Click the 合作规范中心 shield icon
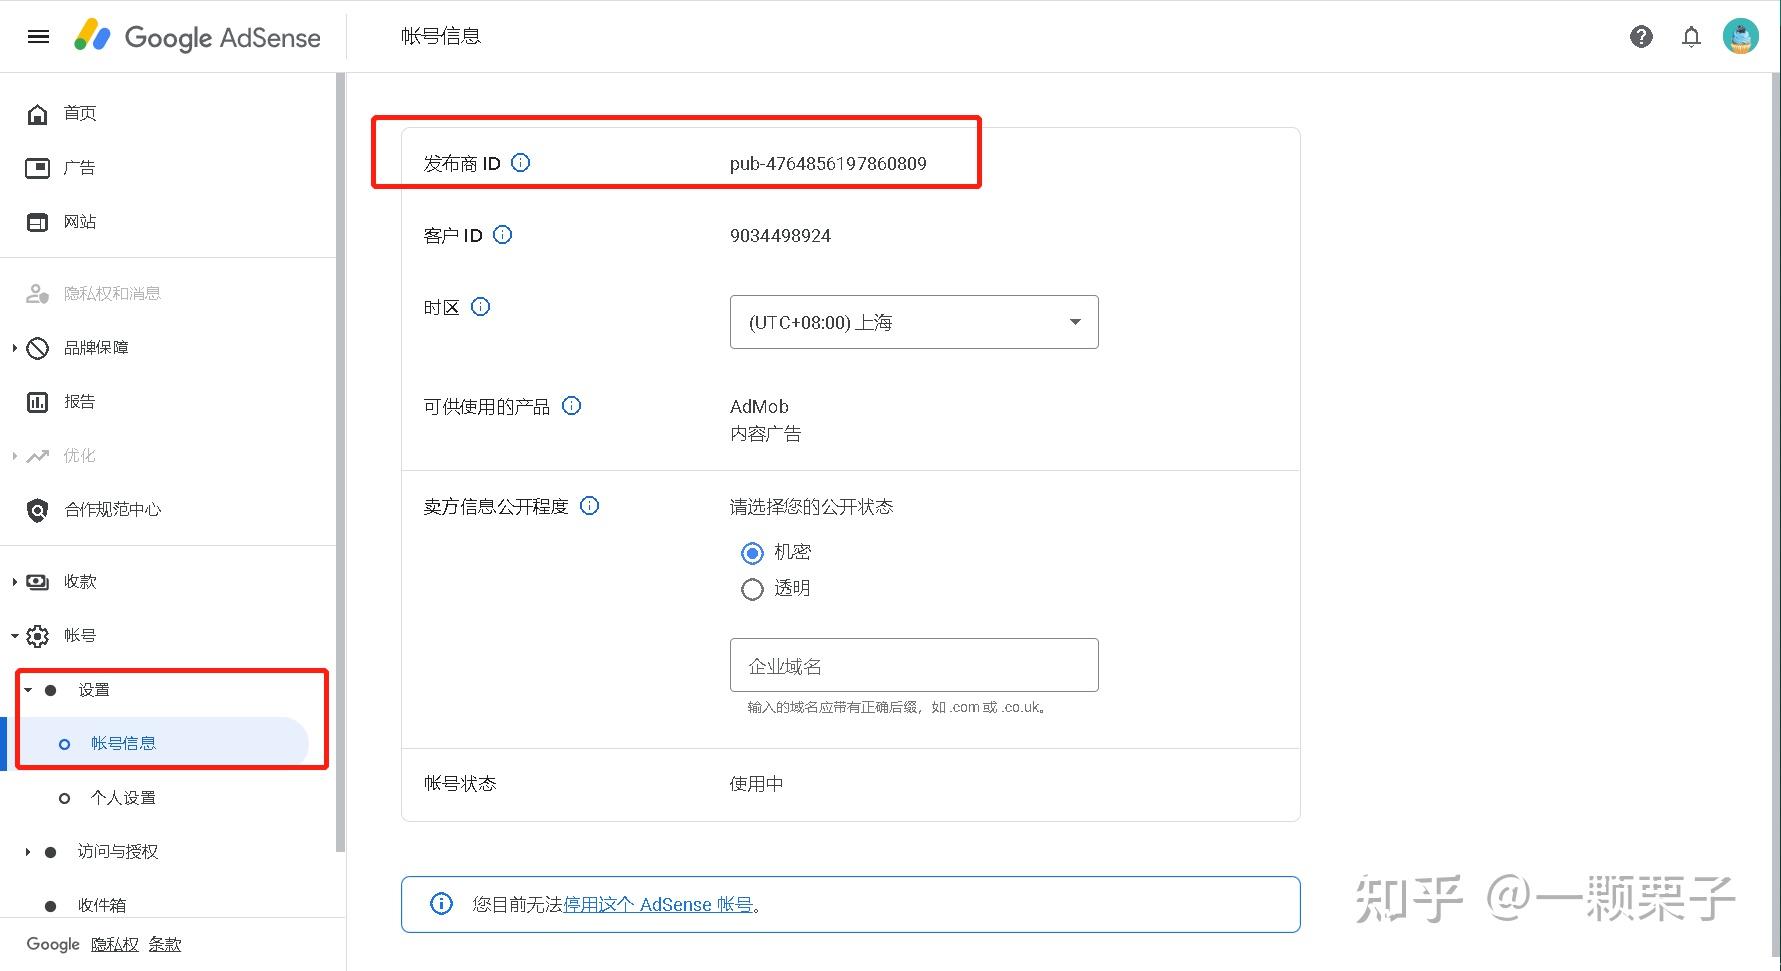This screenshot has width=1781, height=971. point(37,510)
